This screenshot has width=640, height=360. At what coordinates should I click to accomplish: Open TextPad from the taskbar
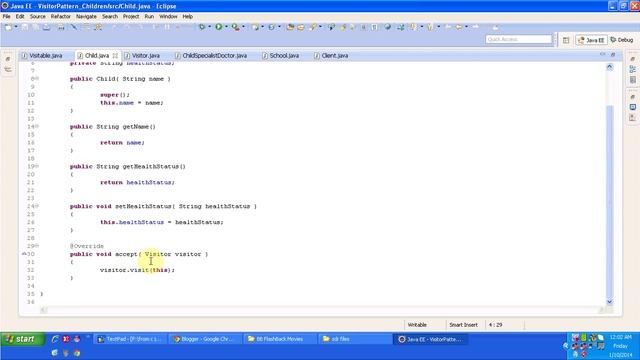[x=130, y=339]
